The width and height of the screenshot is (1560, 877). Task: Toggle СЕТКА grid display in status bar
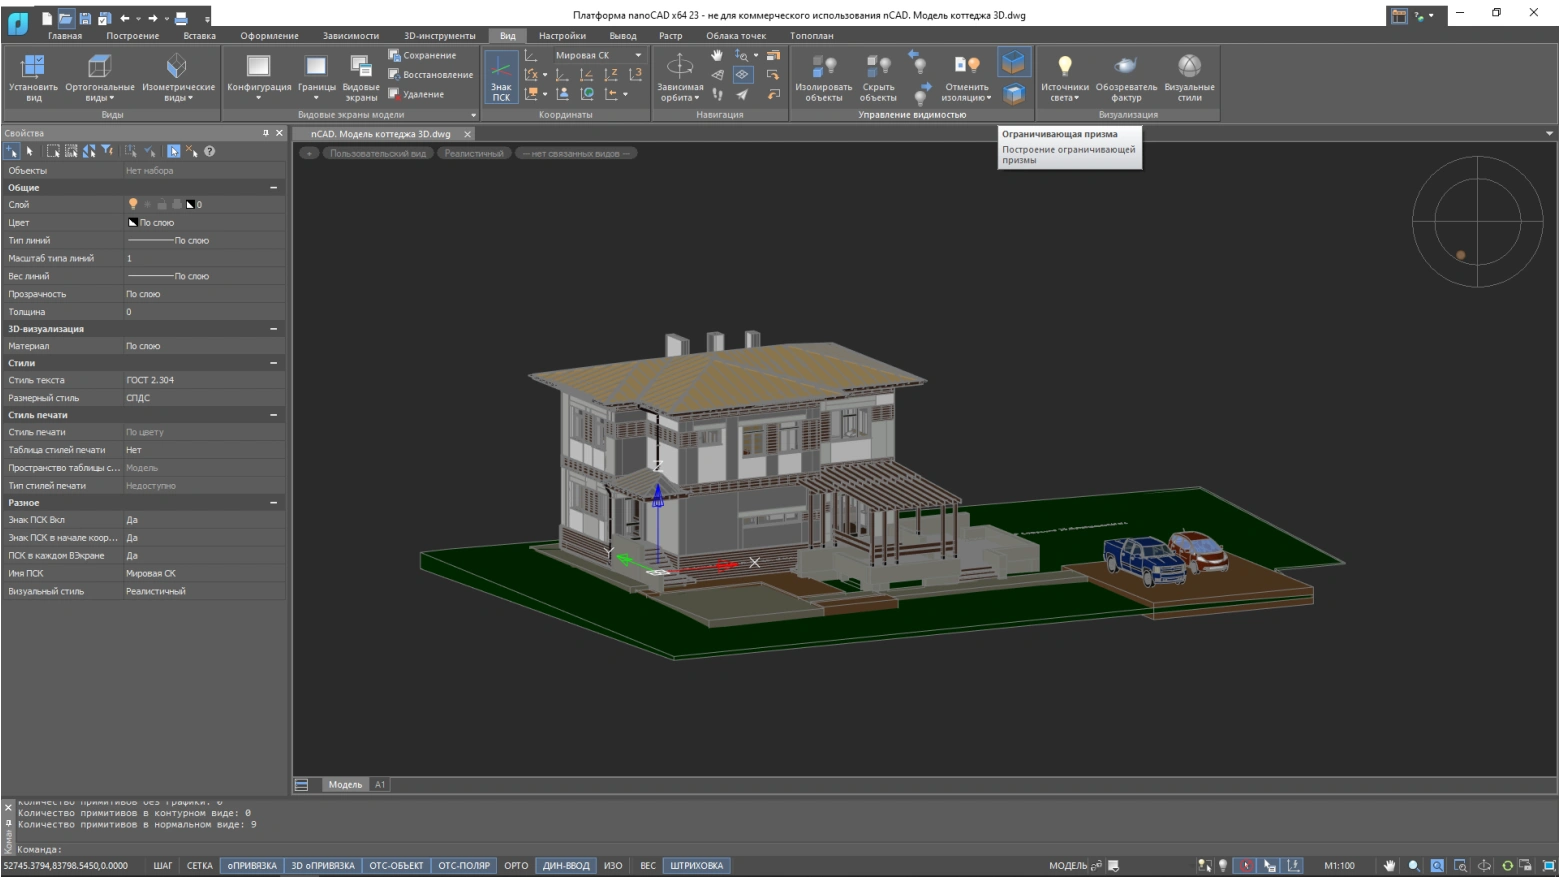click(x=199, y=866)
